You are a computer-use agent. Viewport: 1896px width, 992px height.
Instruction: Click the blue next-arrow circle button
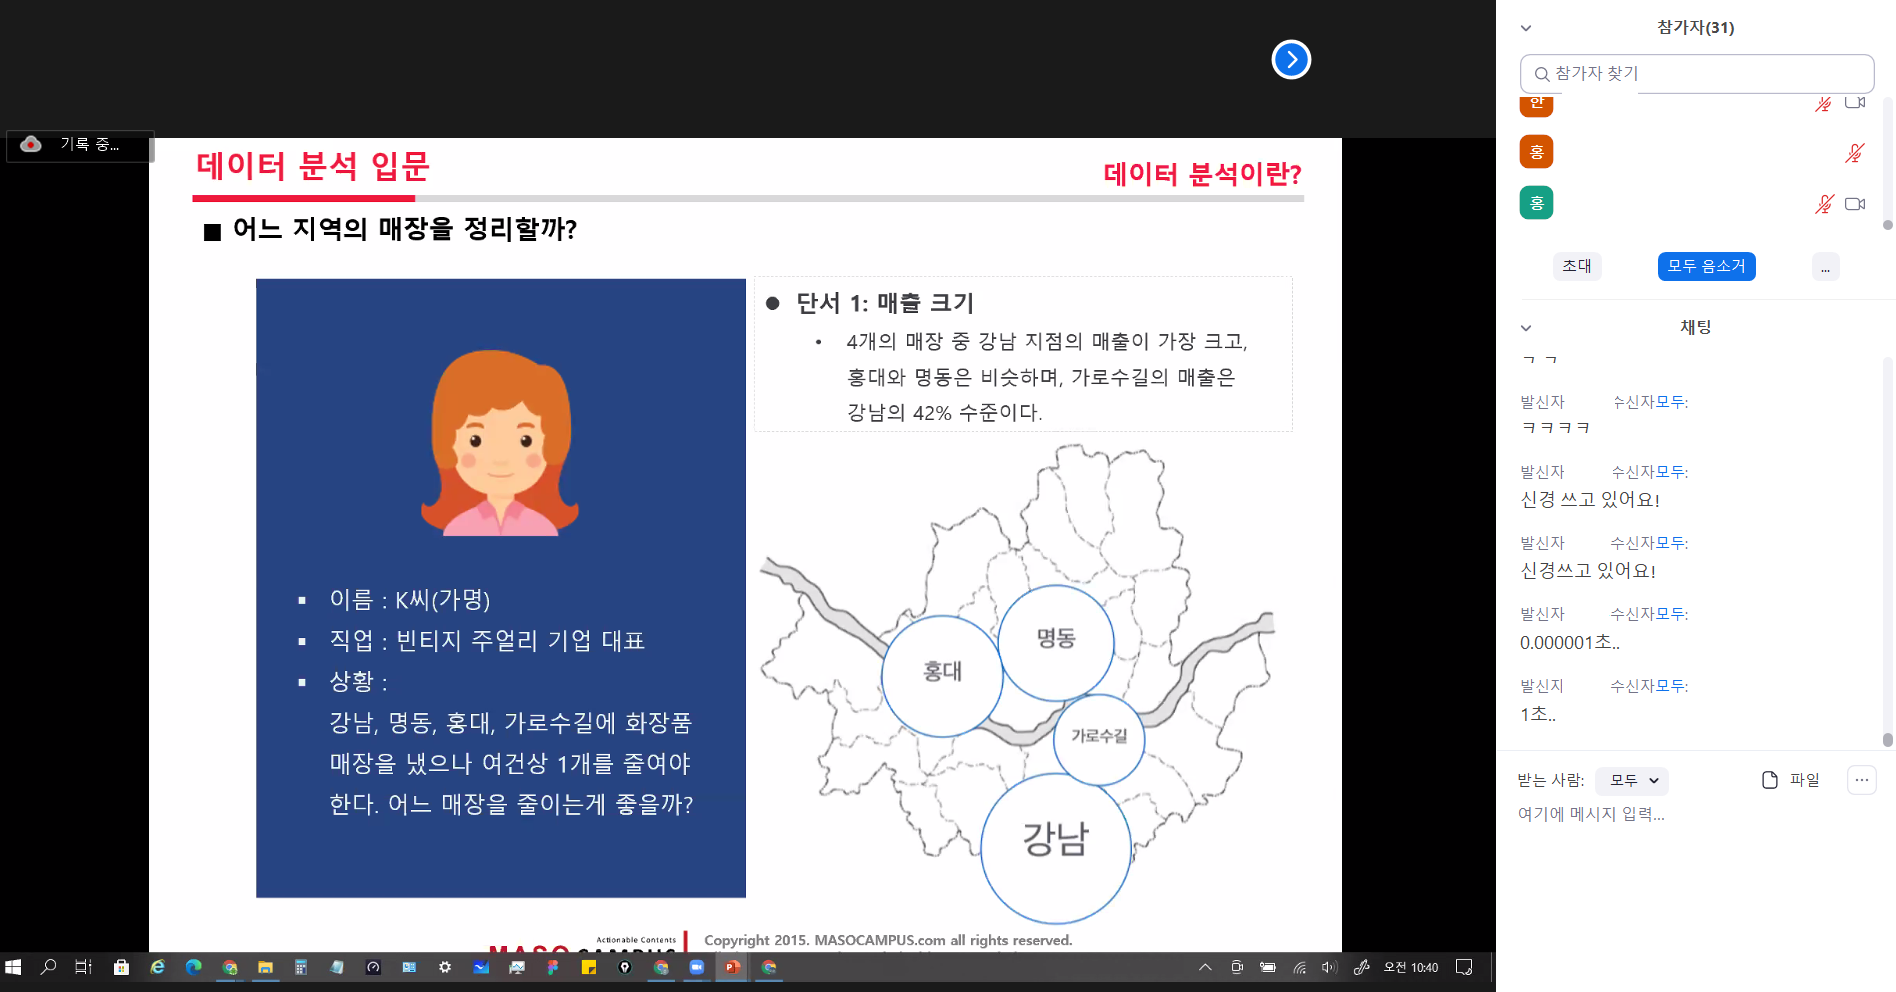(x=1291, y=60)
